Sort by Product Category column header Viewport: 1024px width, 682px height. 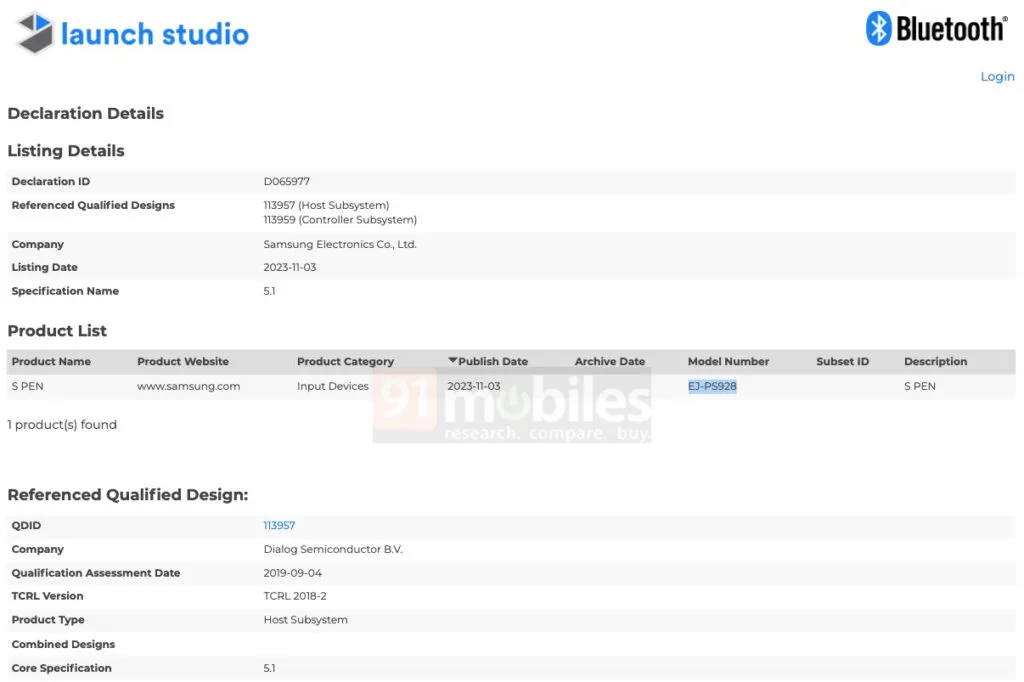345,362
